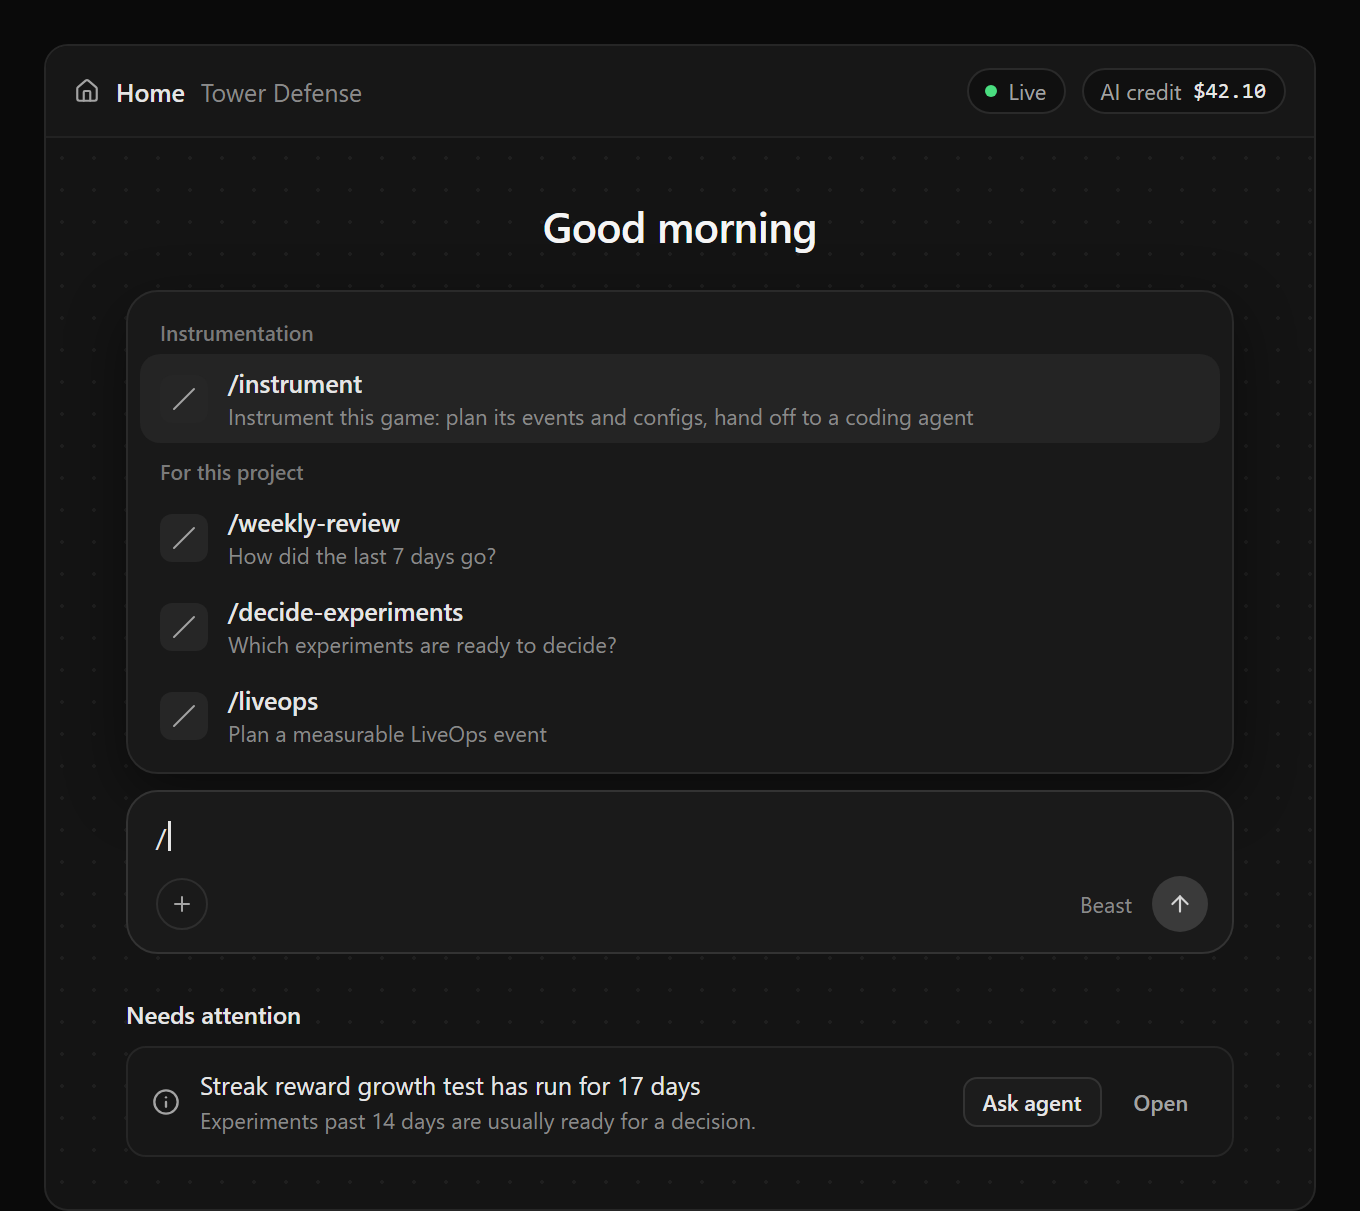Click the Ask agent button
The height and width of the screenshot is (1211, 1360).
point(1032,1102)
